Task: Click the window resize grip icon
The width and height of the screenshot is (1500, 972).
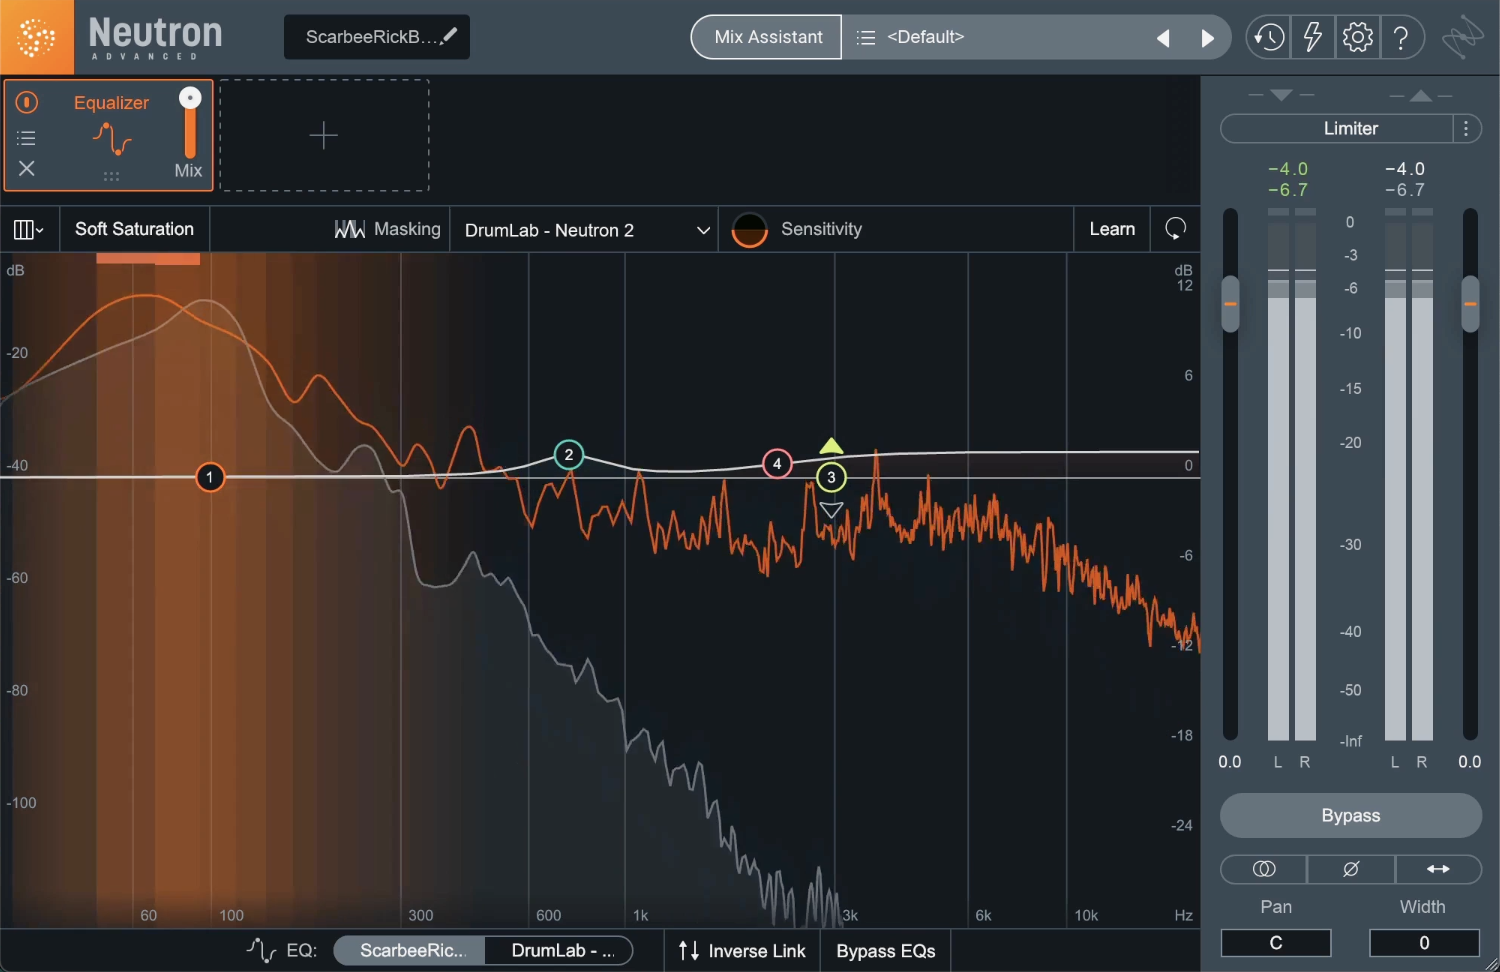Action: tap(1491, 963)
